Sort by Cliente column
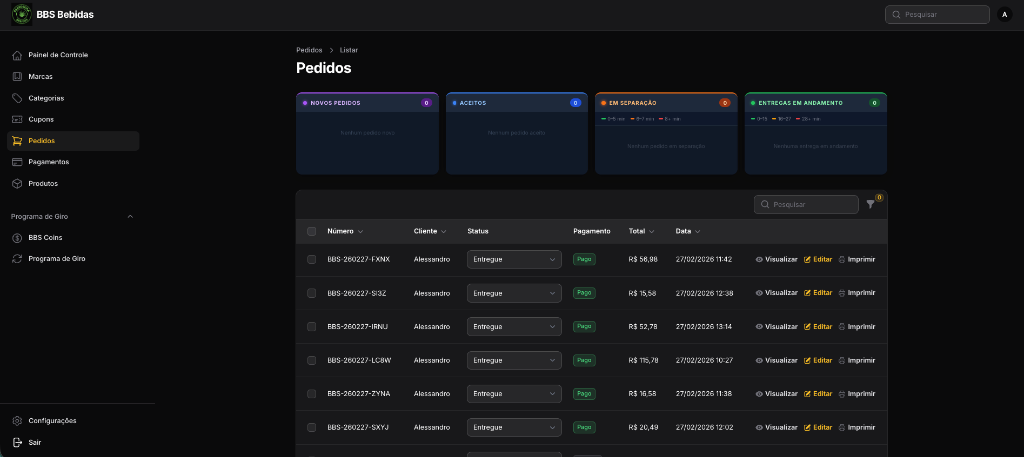Screen dimensions: 1024x457 [430, 231]
